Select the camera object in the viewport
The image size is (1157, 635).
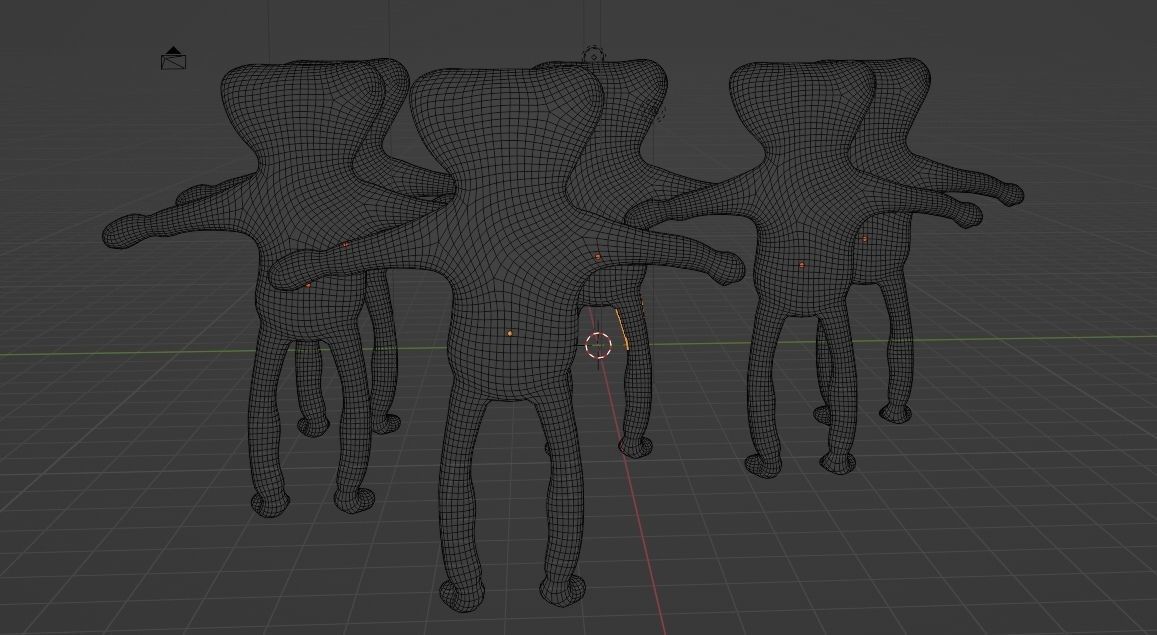pyautogui.click(x=173, y=58)
